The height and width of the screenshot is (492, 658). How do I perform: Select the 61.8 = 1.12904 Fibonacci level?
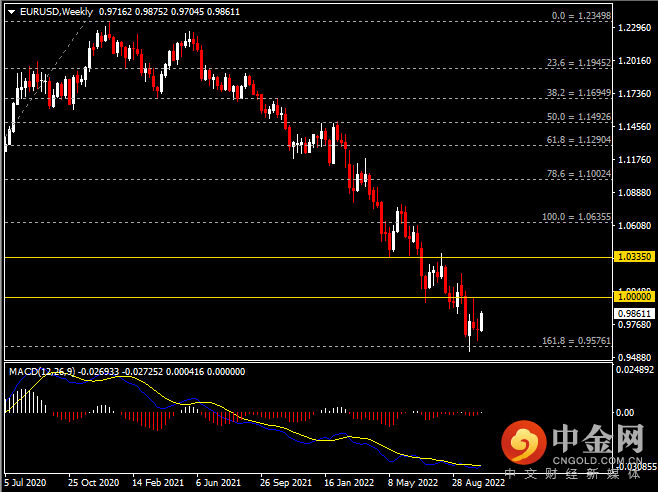click(579, 140)
